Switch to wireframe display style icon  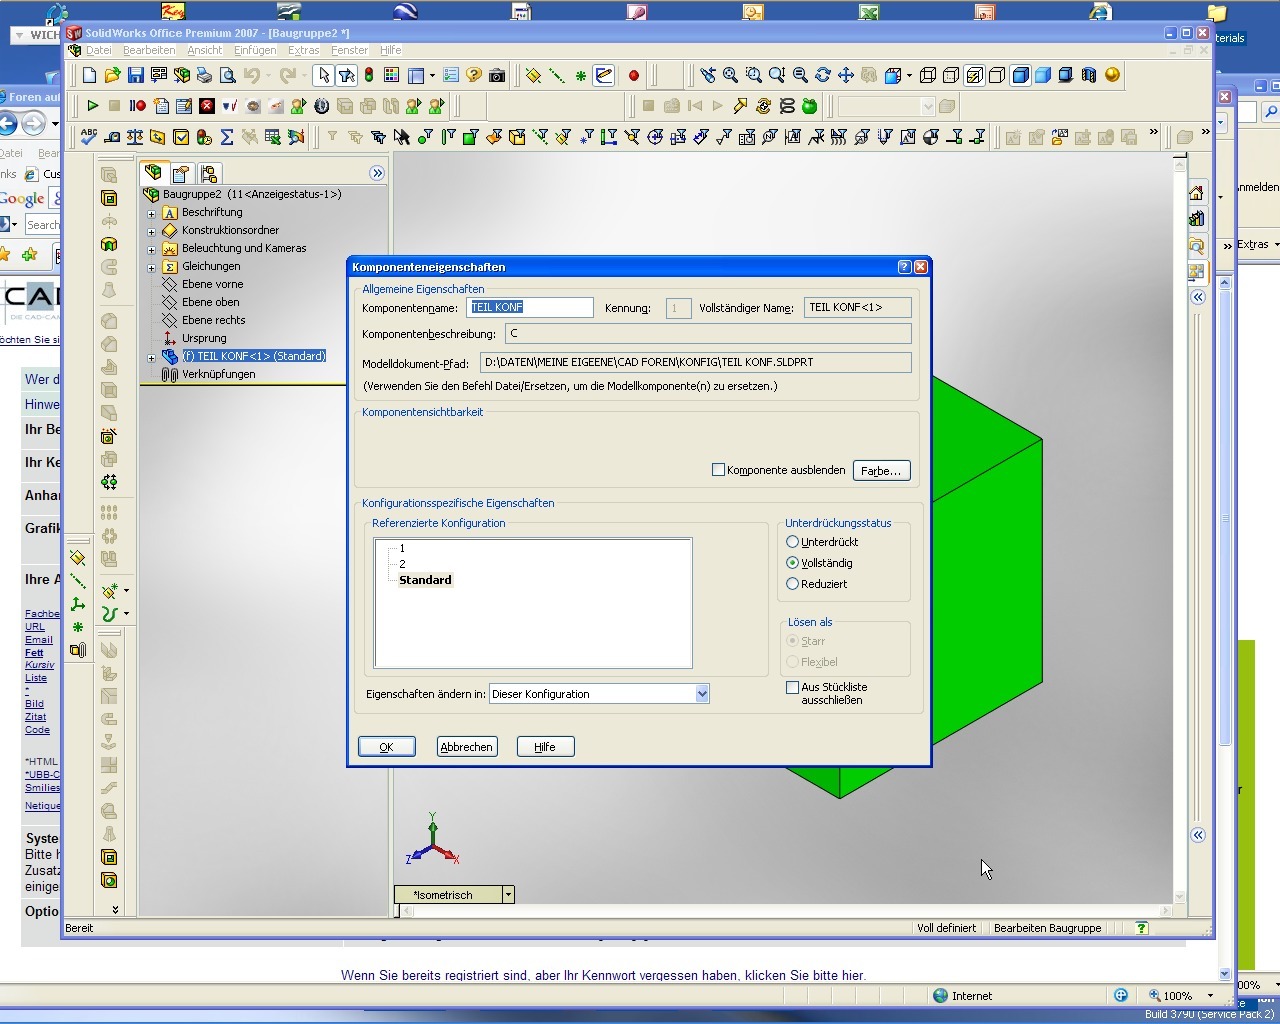(x=928, y=75)
